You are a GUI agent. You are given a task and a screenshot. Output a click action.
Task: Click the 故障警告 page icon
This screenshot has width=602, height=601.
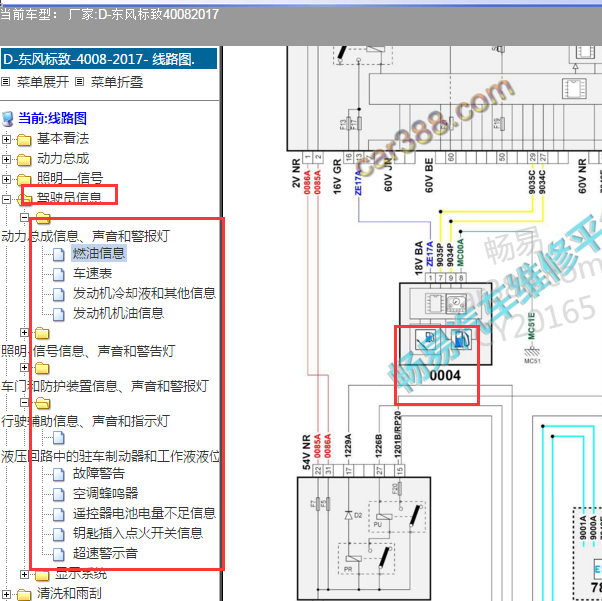click(58, 474)
